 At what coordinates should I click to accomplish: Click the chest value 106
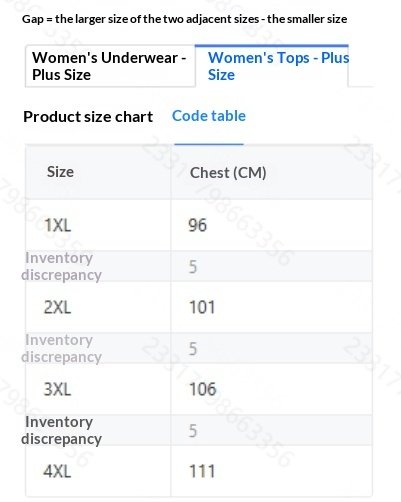[203, 389]
